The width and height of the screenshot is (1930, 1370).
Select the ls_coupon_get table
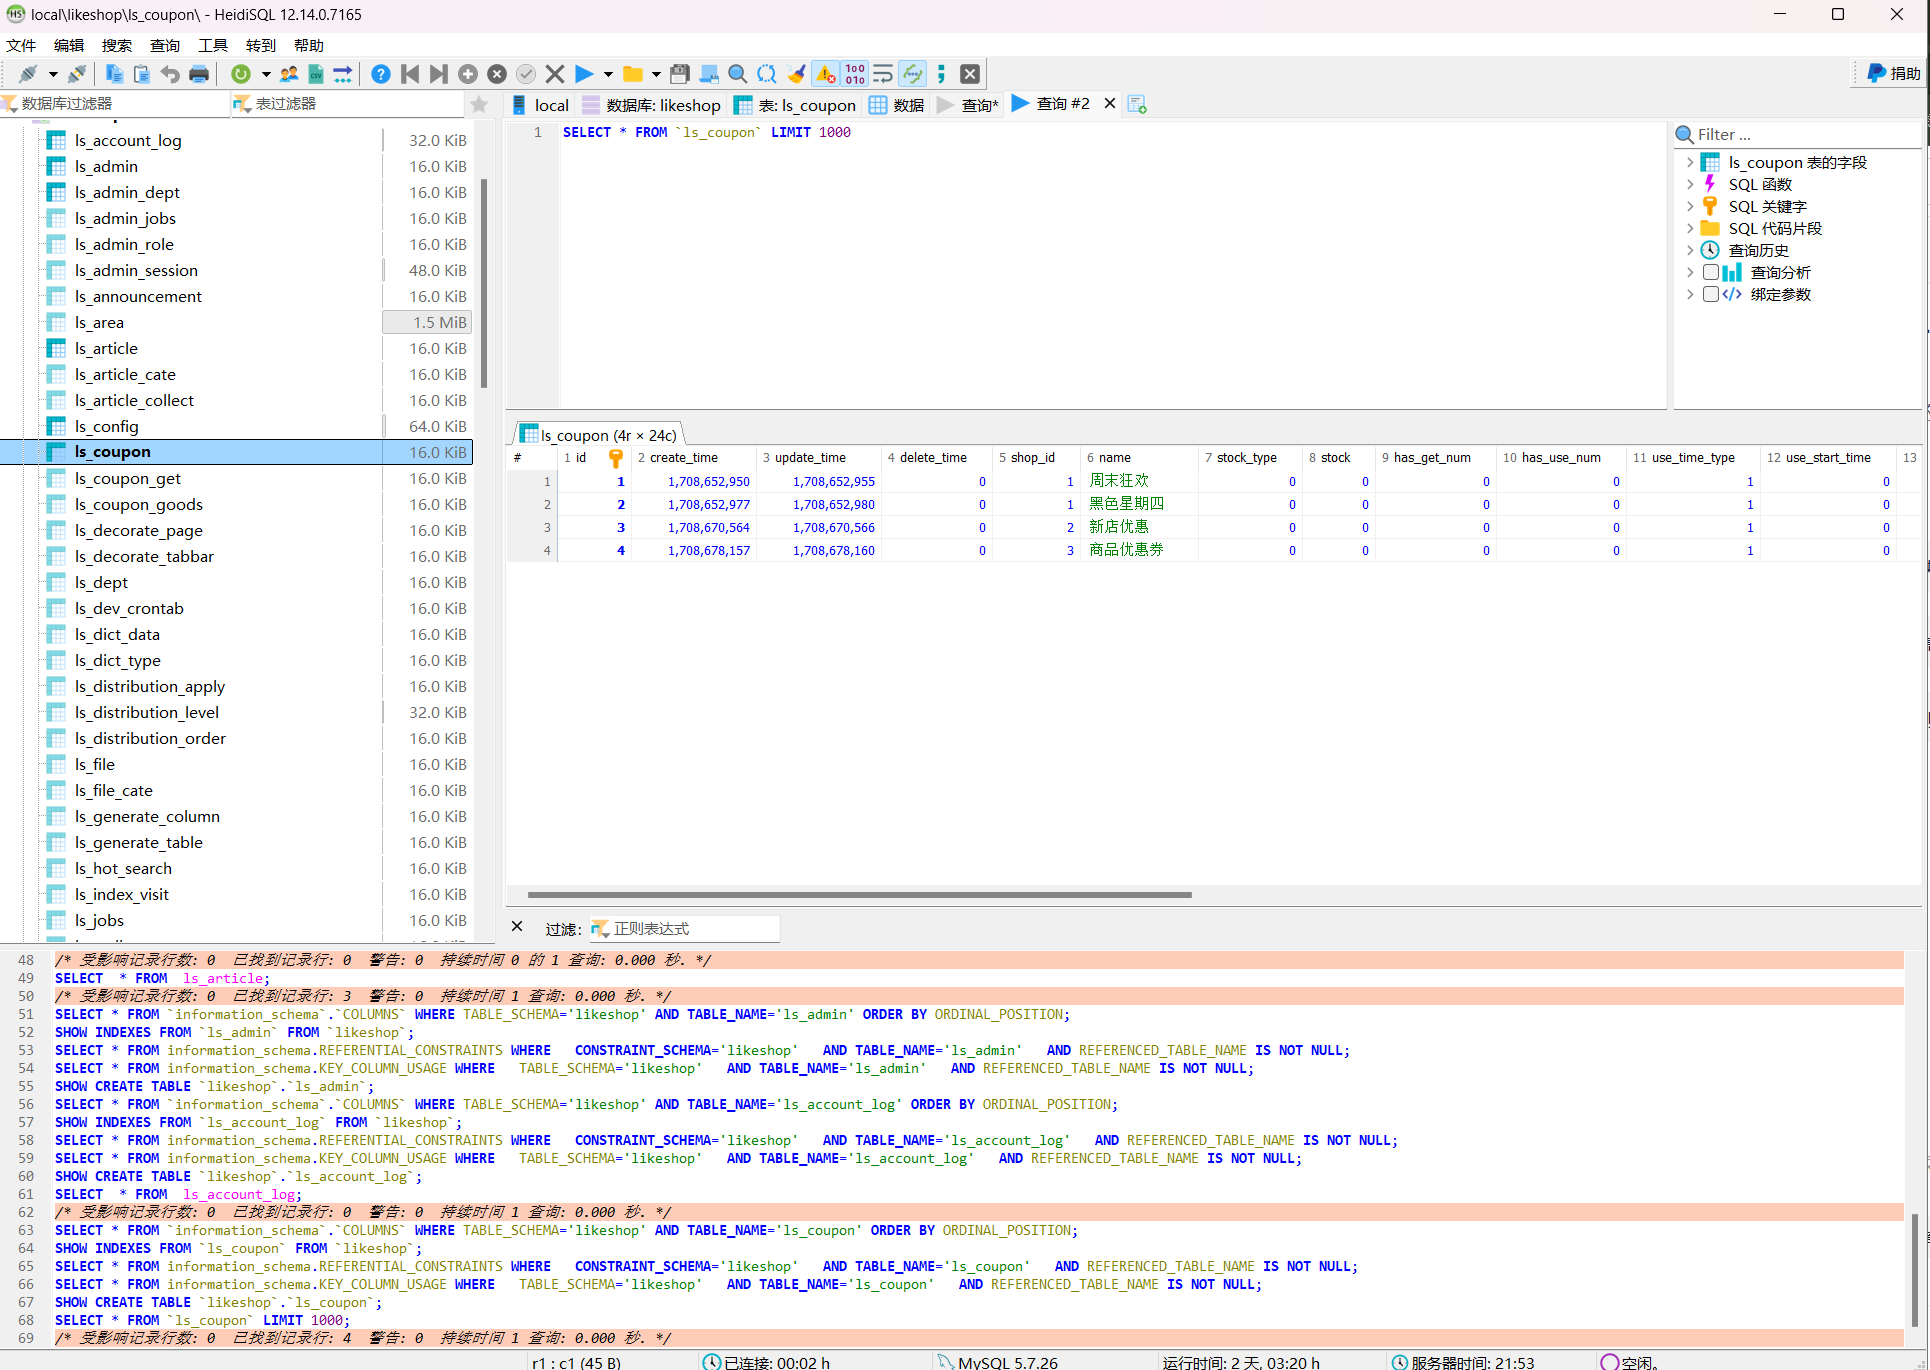coord(128,478)
